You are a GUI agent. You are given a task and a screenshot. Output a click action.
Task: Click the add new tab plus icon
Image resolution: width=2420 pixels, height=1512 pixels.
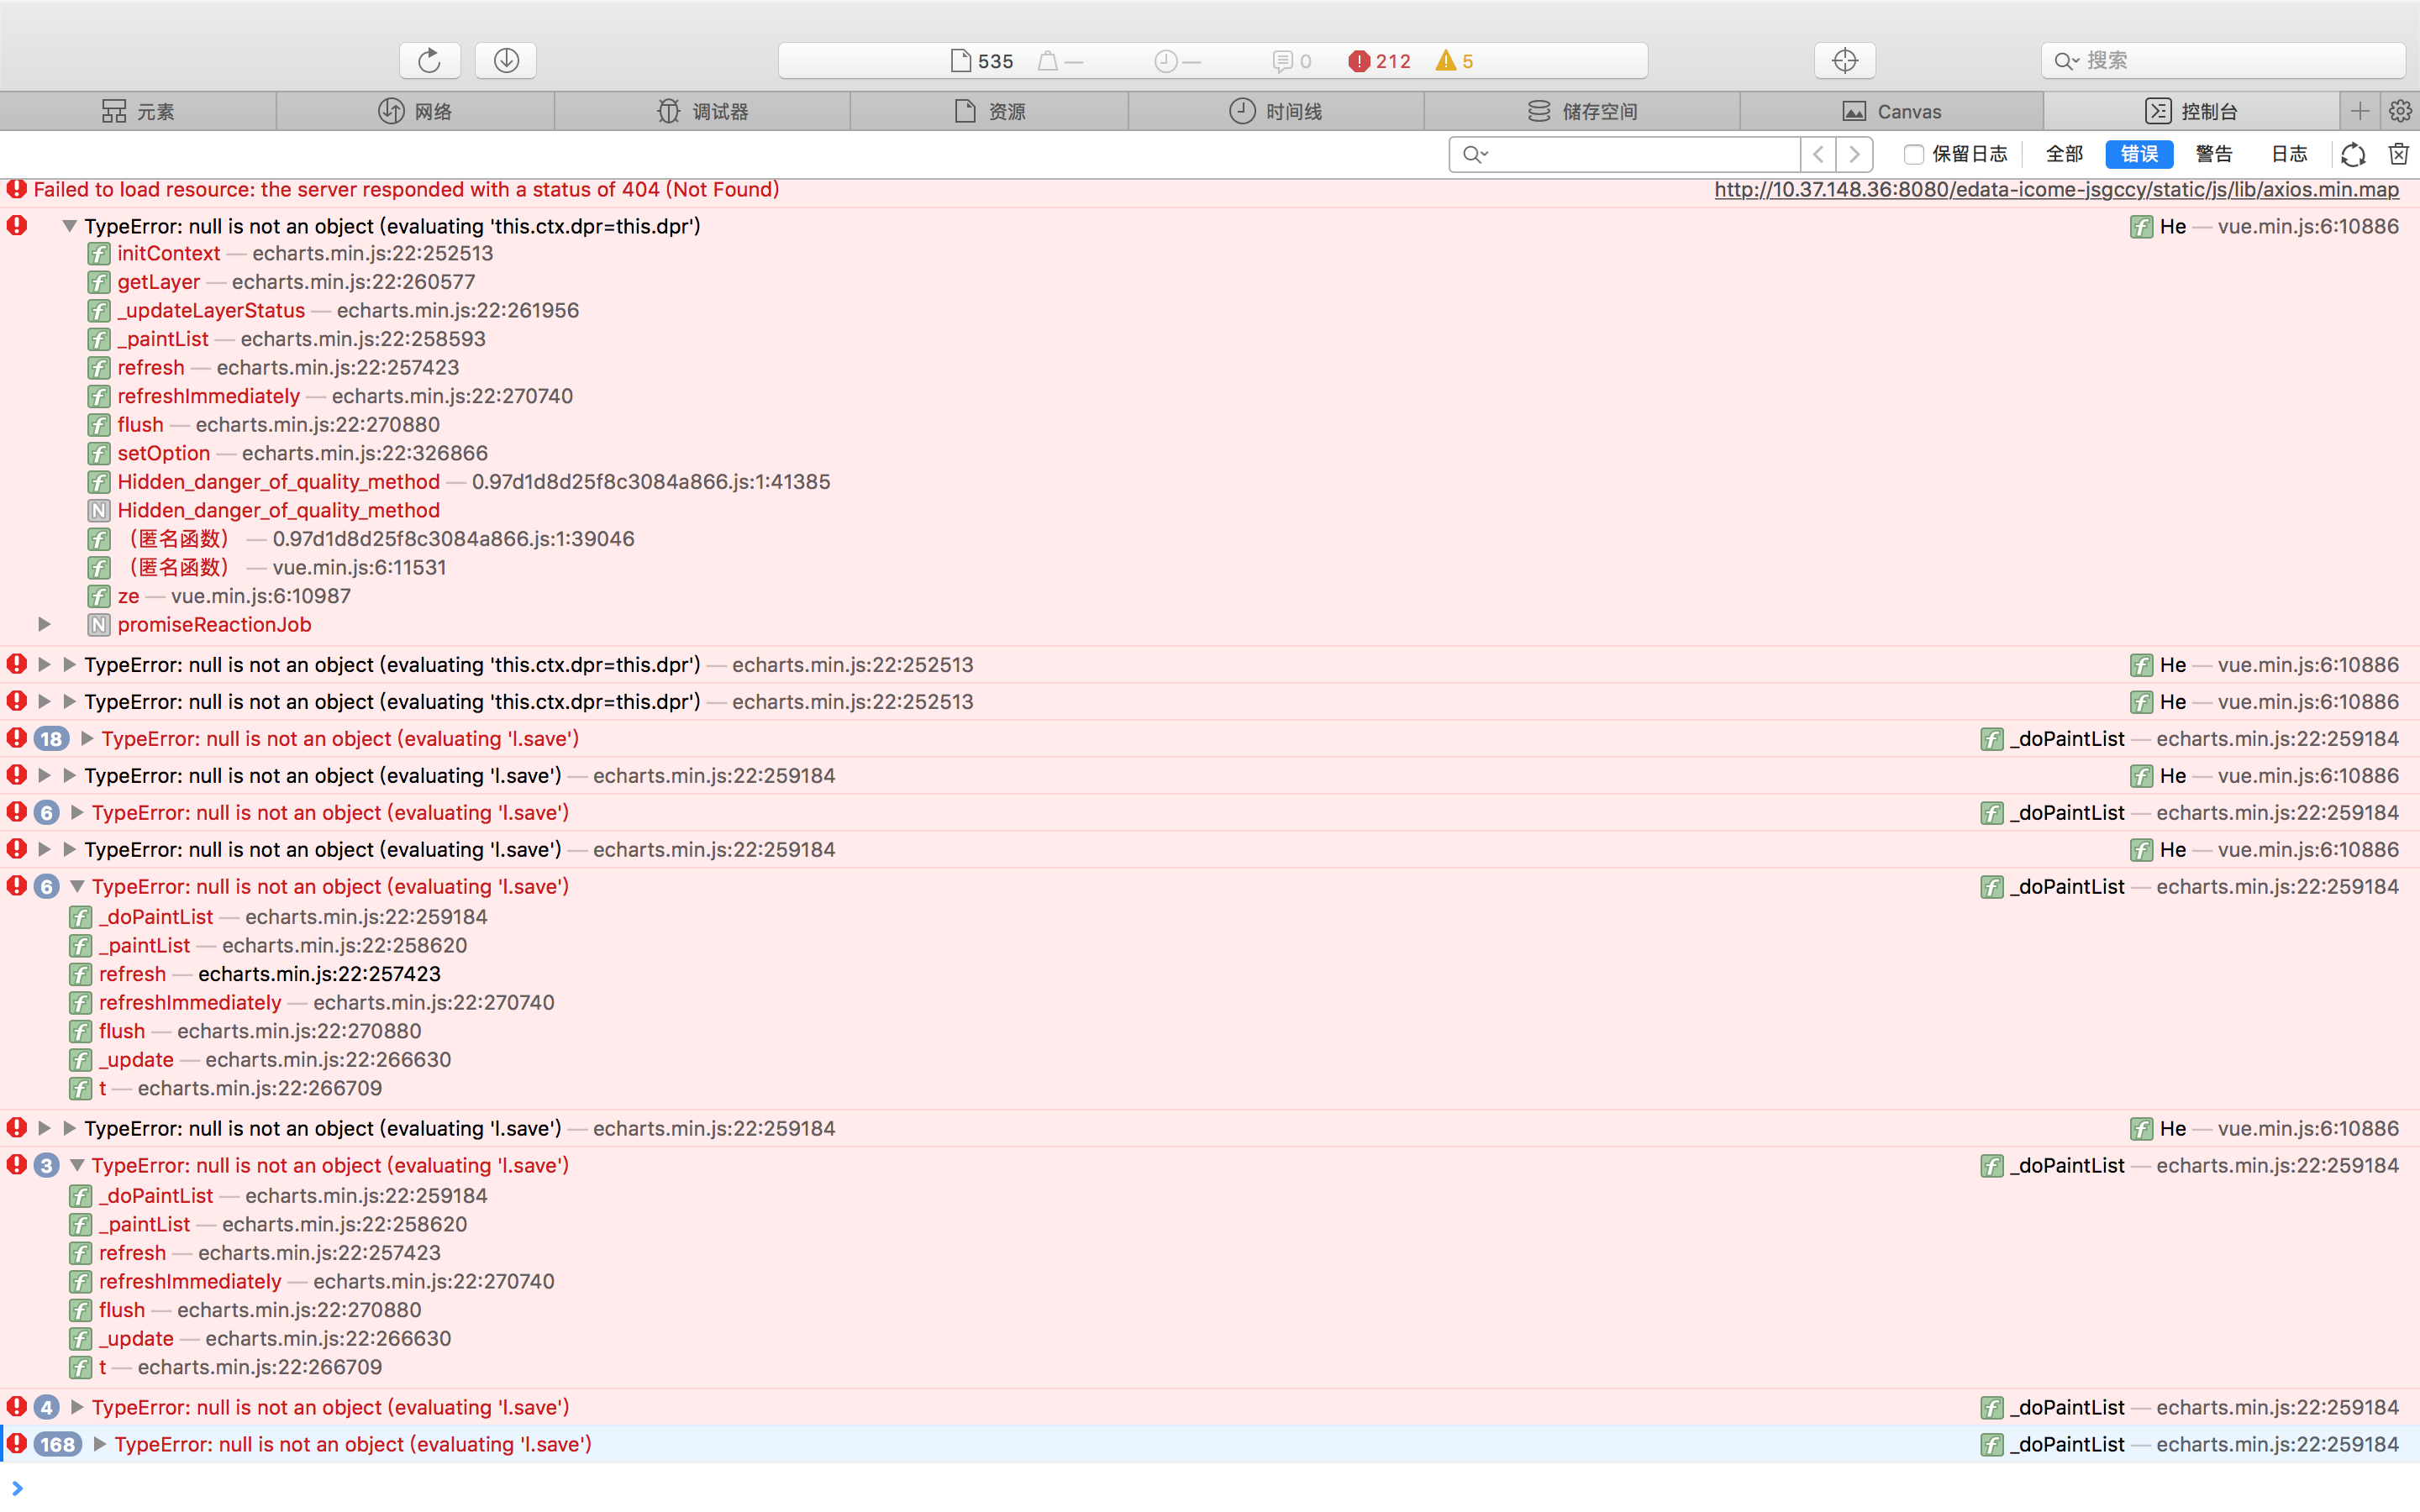coord(2360,111)
